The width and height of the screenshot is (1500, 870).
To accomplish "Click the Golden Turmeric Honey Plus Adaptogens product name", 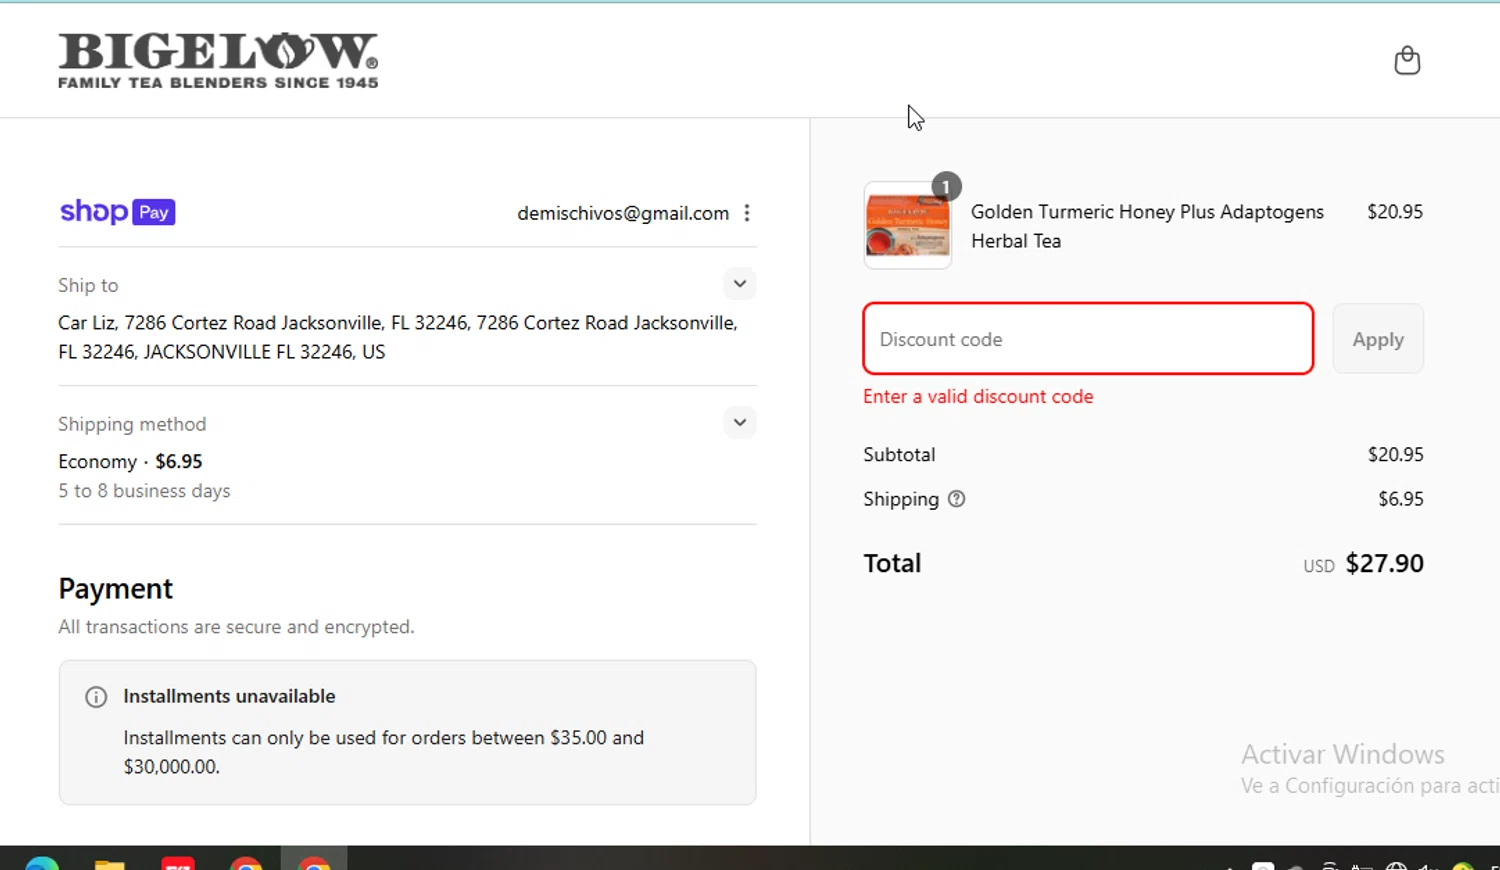I will (x=1147, y=226).
